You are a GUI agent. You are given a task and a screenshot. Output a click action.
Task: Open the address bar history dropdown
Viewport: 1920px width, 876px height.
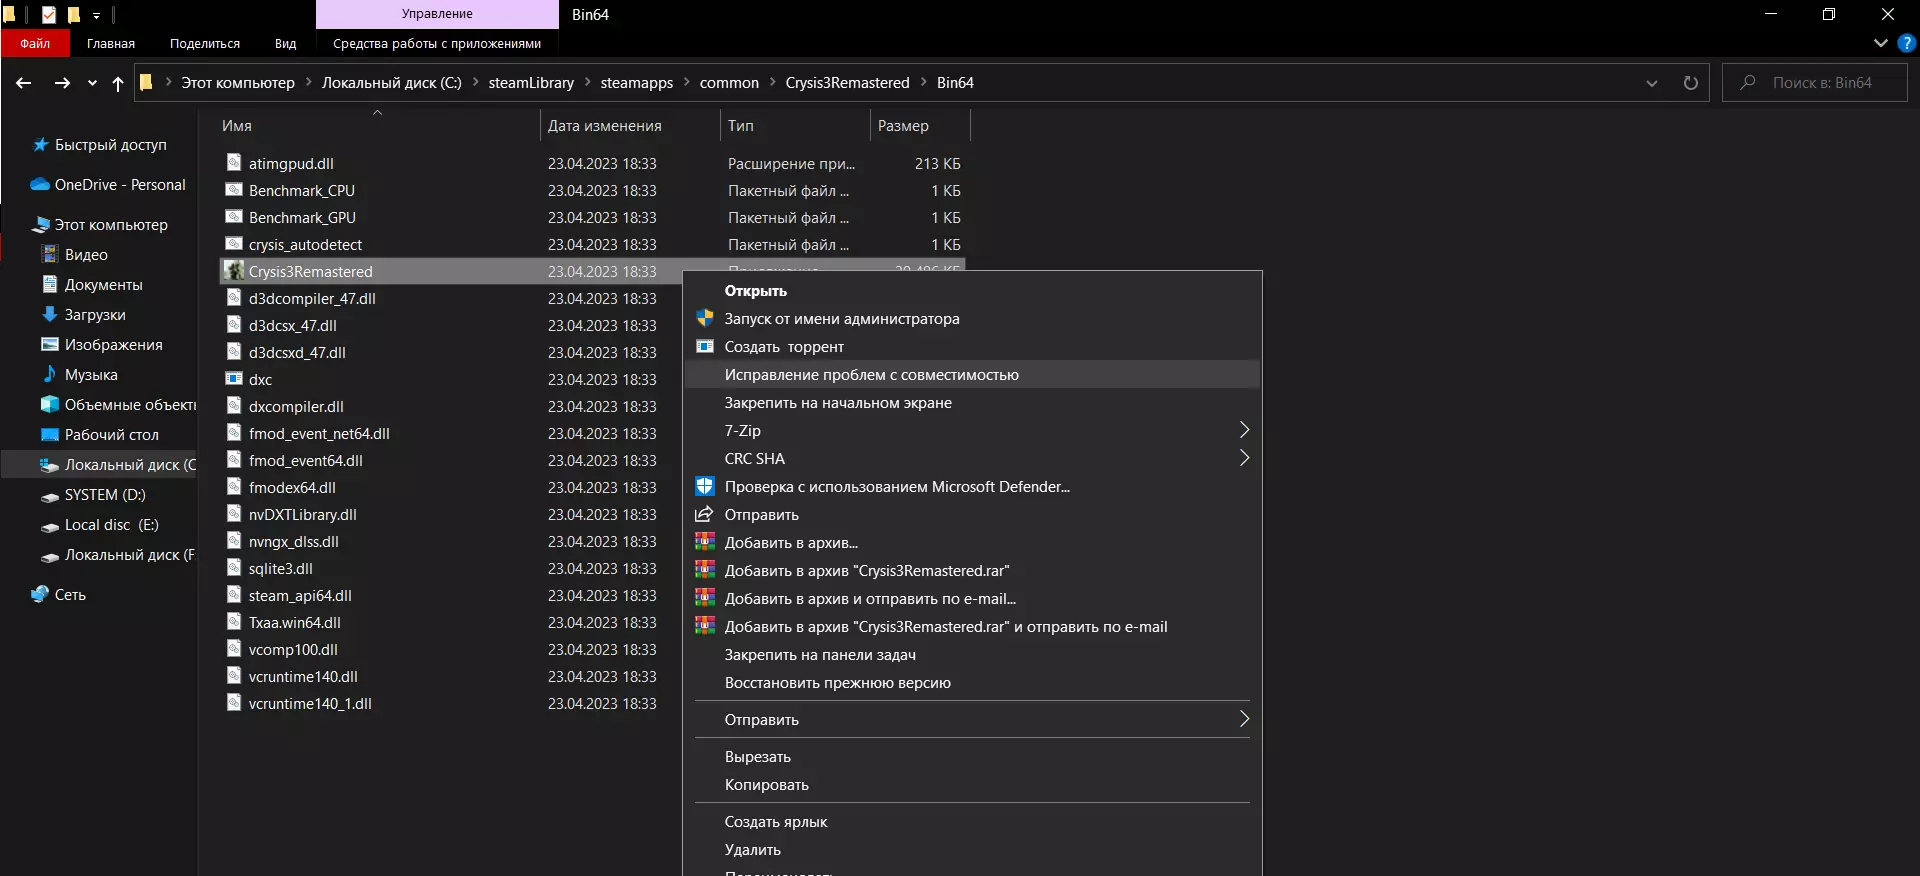pyautogui.click(x=1652, y=83)
